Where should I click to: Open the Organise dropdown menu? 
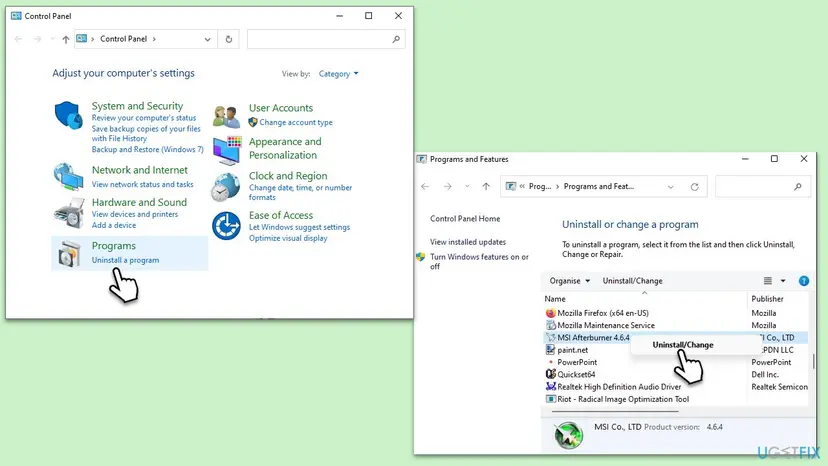pos(569,281)
